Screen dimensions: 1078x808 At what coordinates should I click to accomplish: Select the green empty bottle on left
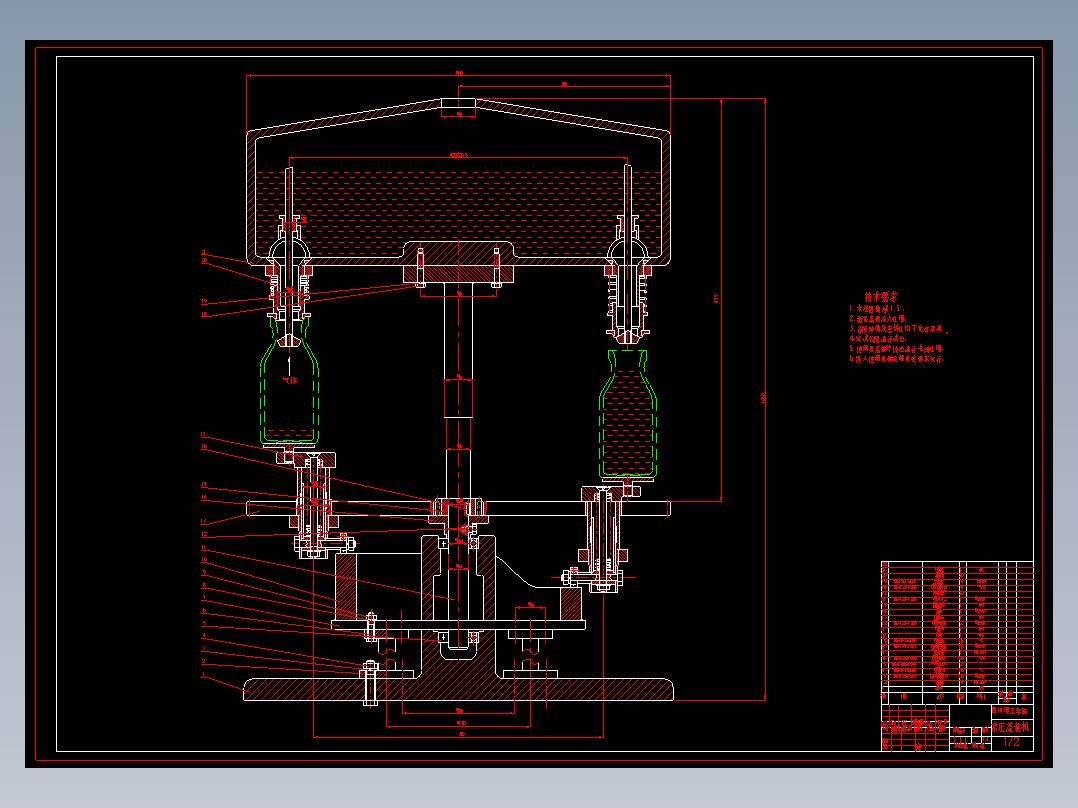point(289,380)
